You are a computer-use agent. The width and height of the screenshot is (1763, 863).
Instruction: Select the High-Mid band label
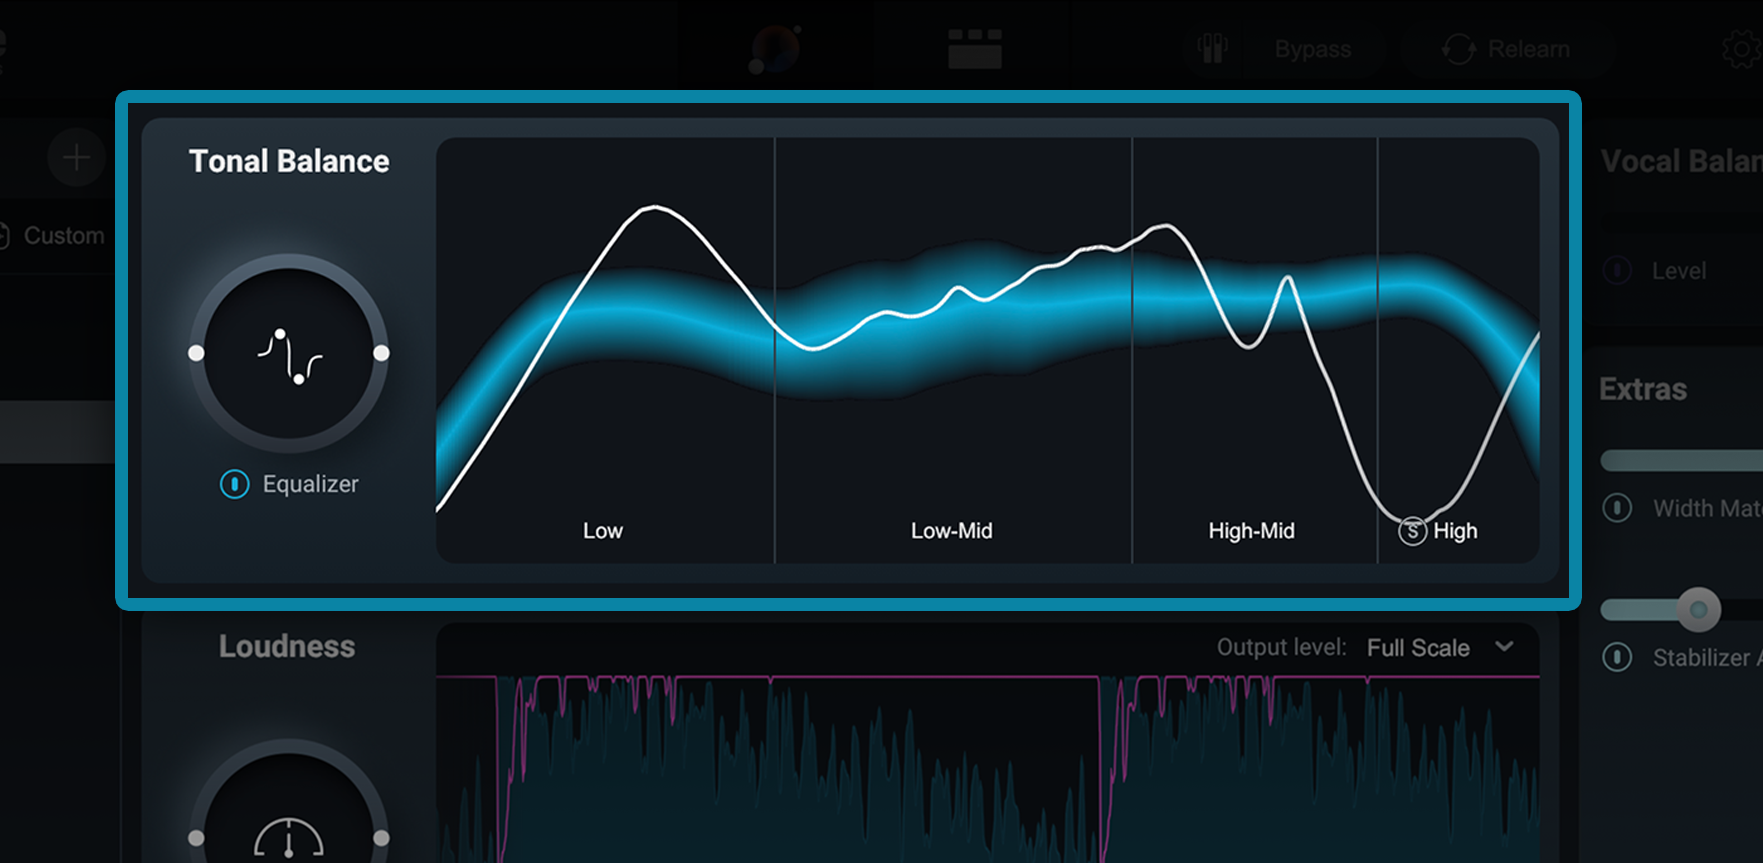[1251, 531]
